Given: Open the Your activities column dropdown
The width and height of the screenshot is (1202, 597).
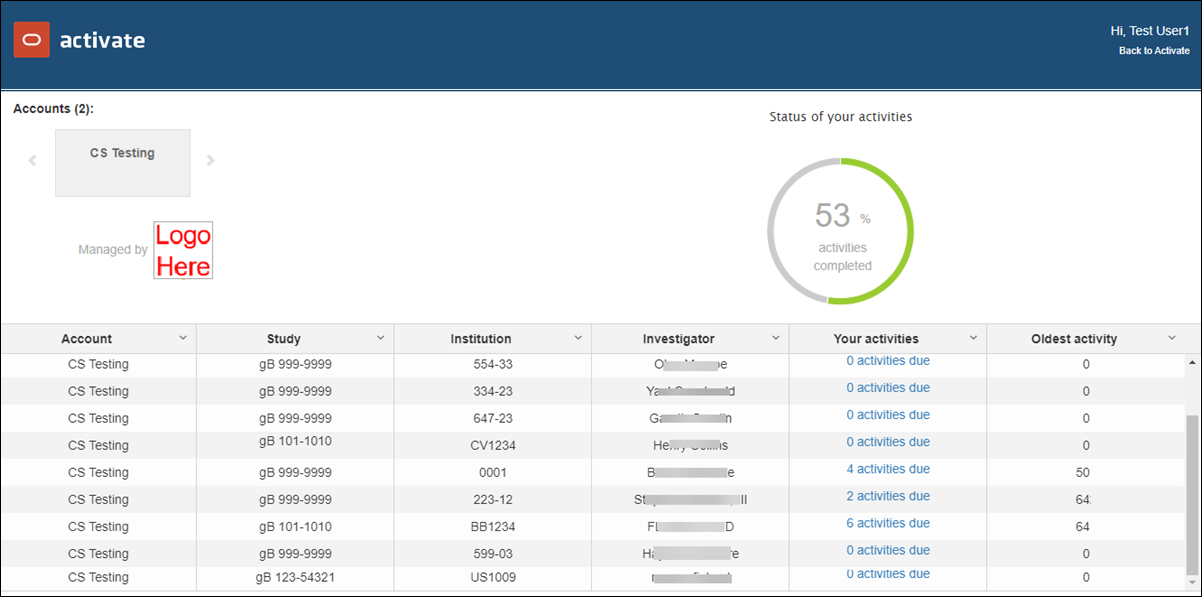Looking at the screenshot, I should [x=974, y=338].
